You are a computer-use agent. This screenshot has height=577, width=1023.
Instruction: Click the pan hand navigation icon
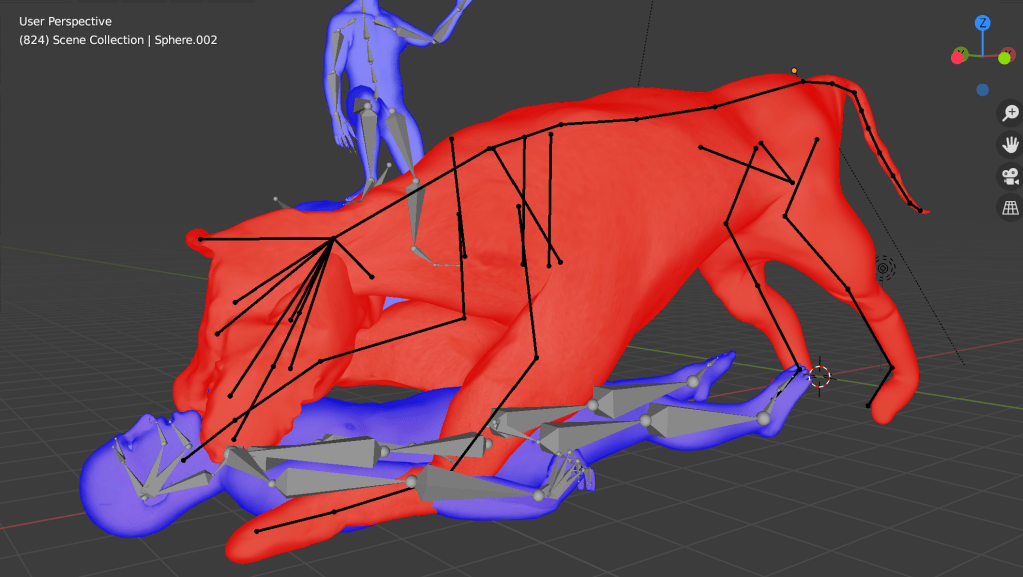(x=1010, y=145)
